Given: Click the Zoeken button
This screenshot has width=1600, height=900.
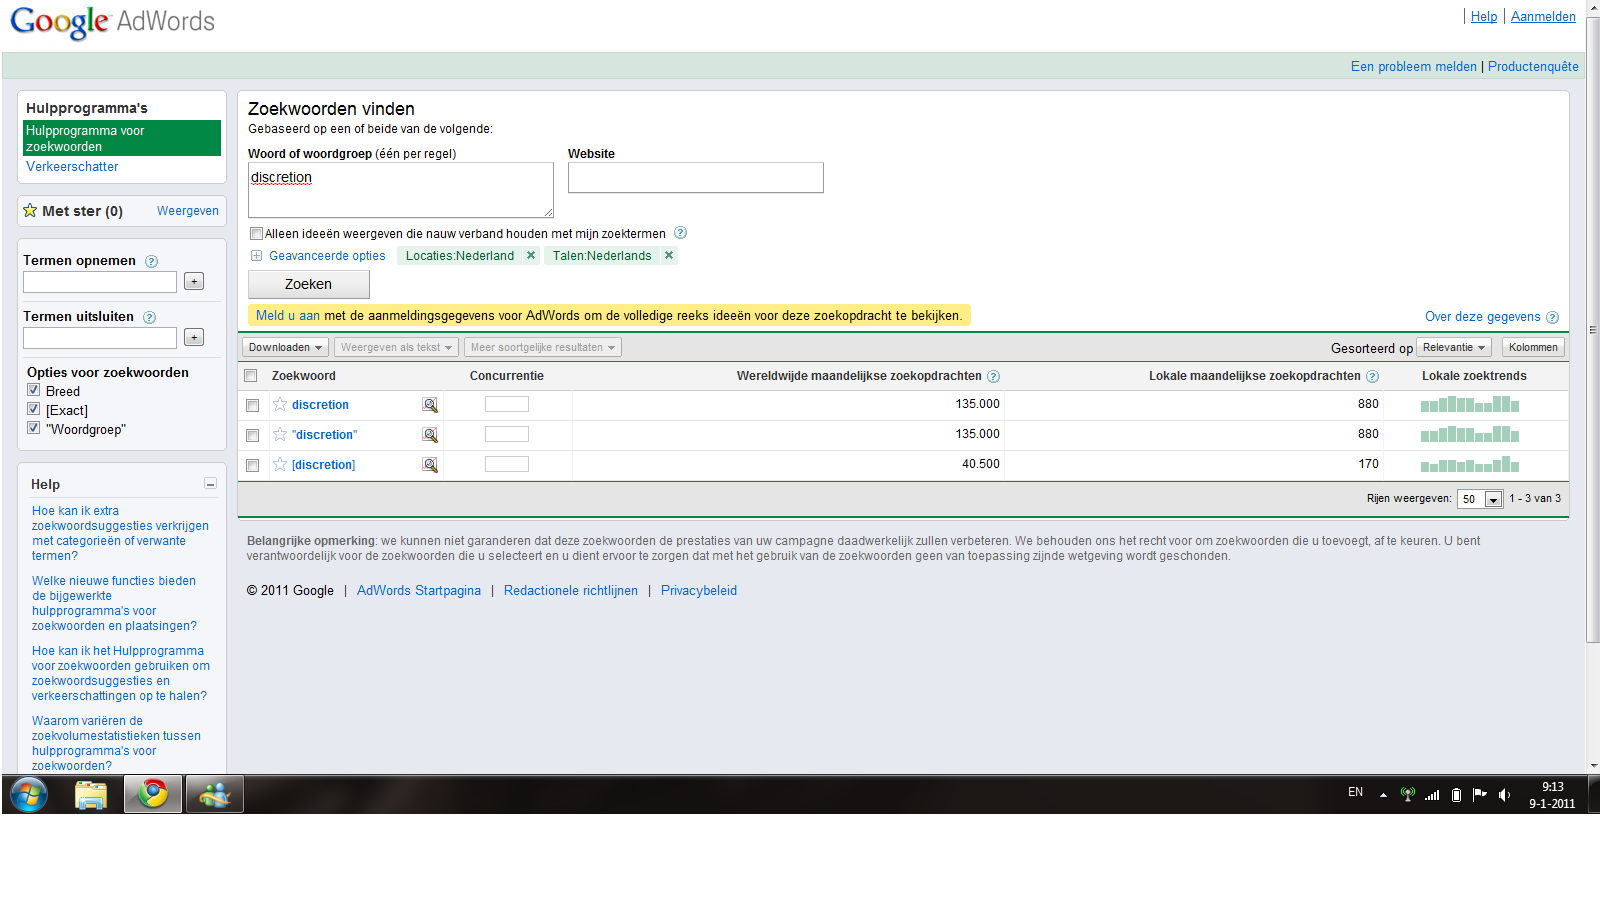Looking at the screenshot, I should point(309,284).
